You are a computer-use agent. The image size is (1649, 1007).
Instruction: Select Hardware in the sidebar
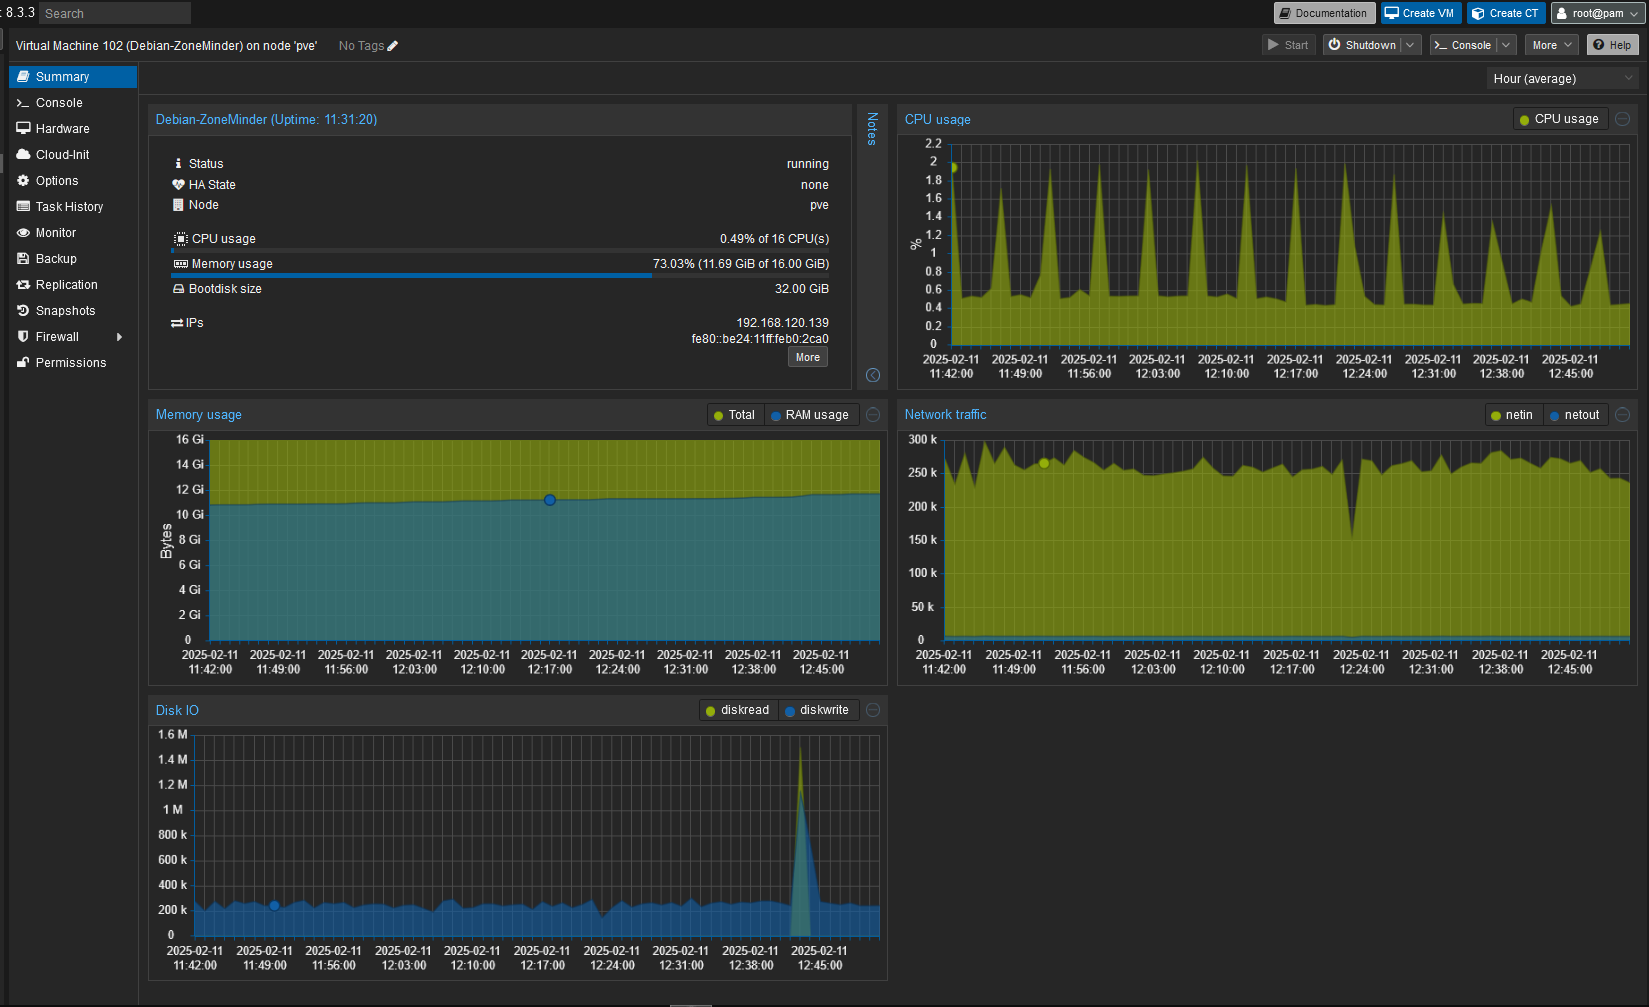(x=73, y=129)
